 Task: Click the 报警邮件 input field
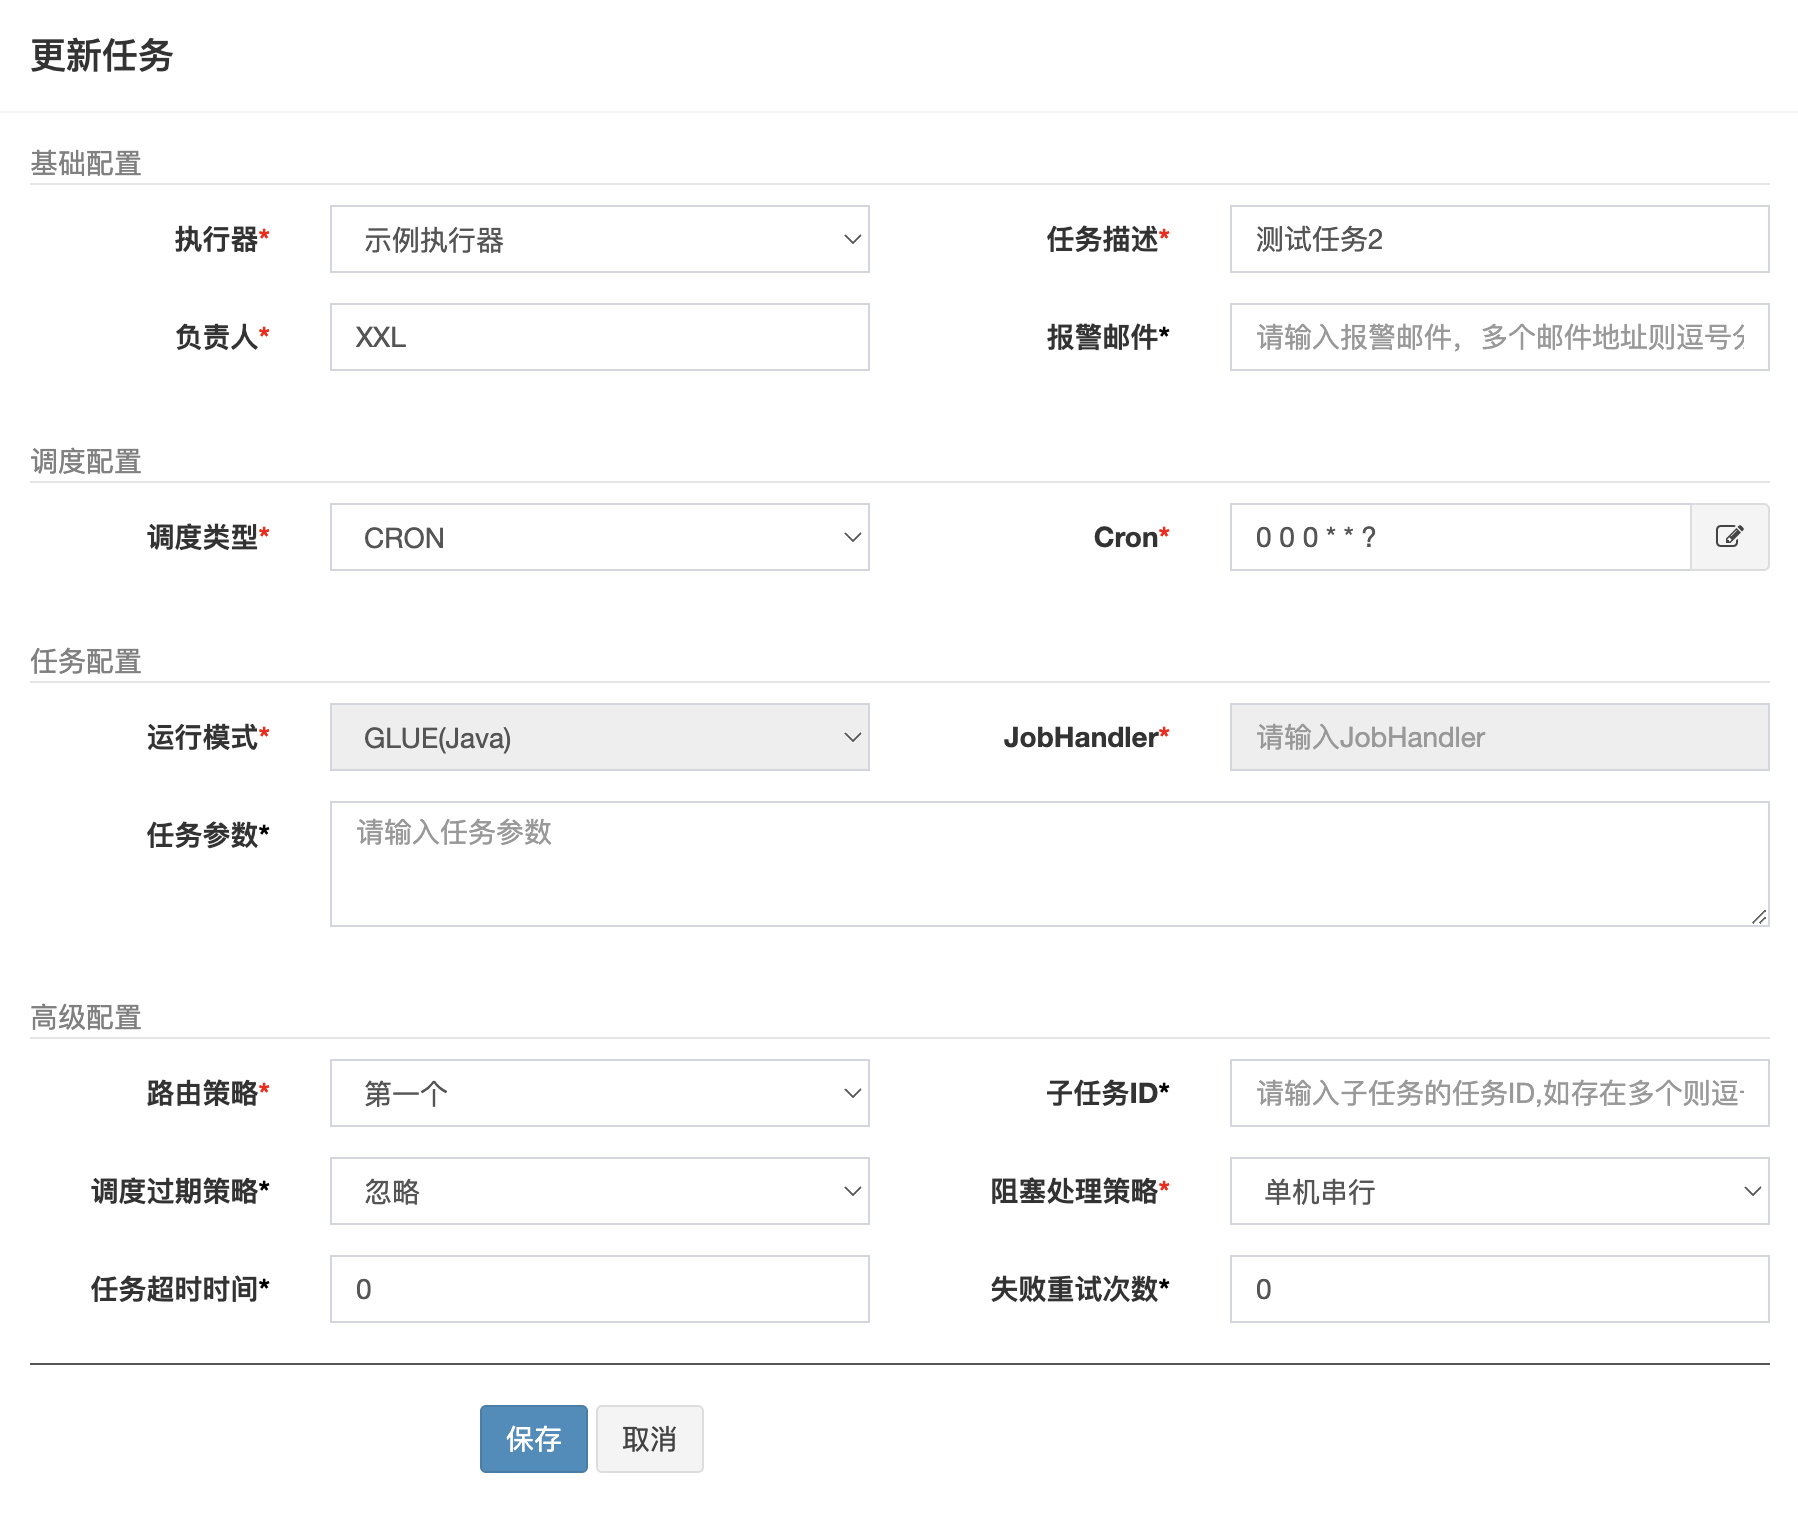click(x=1498, y=337)
